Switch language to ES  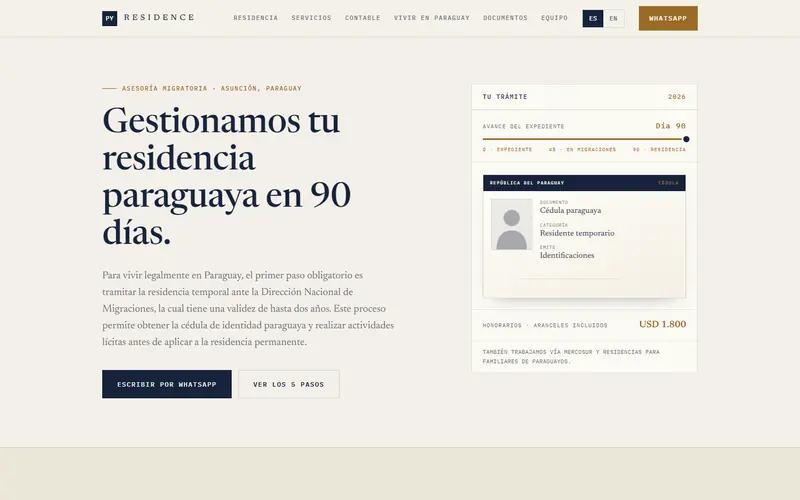593,18
